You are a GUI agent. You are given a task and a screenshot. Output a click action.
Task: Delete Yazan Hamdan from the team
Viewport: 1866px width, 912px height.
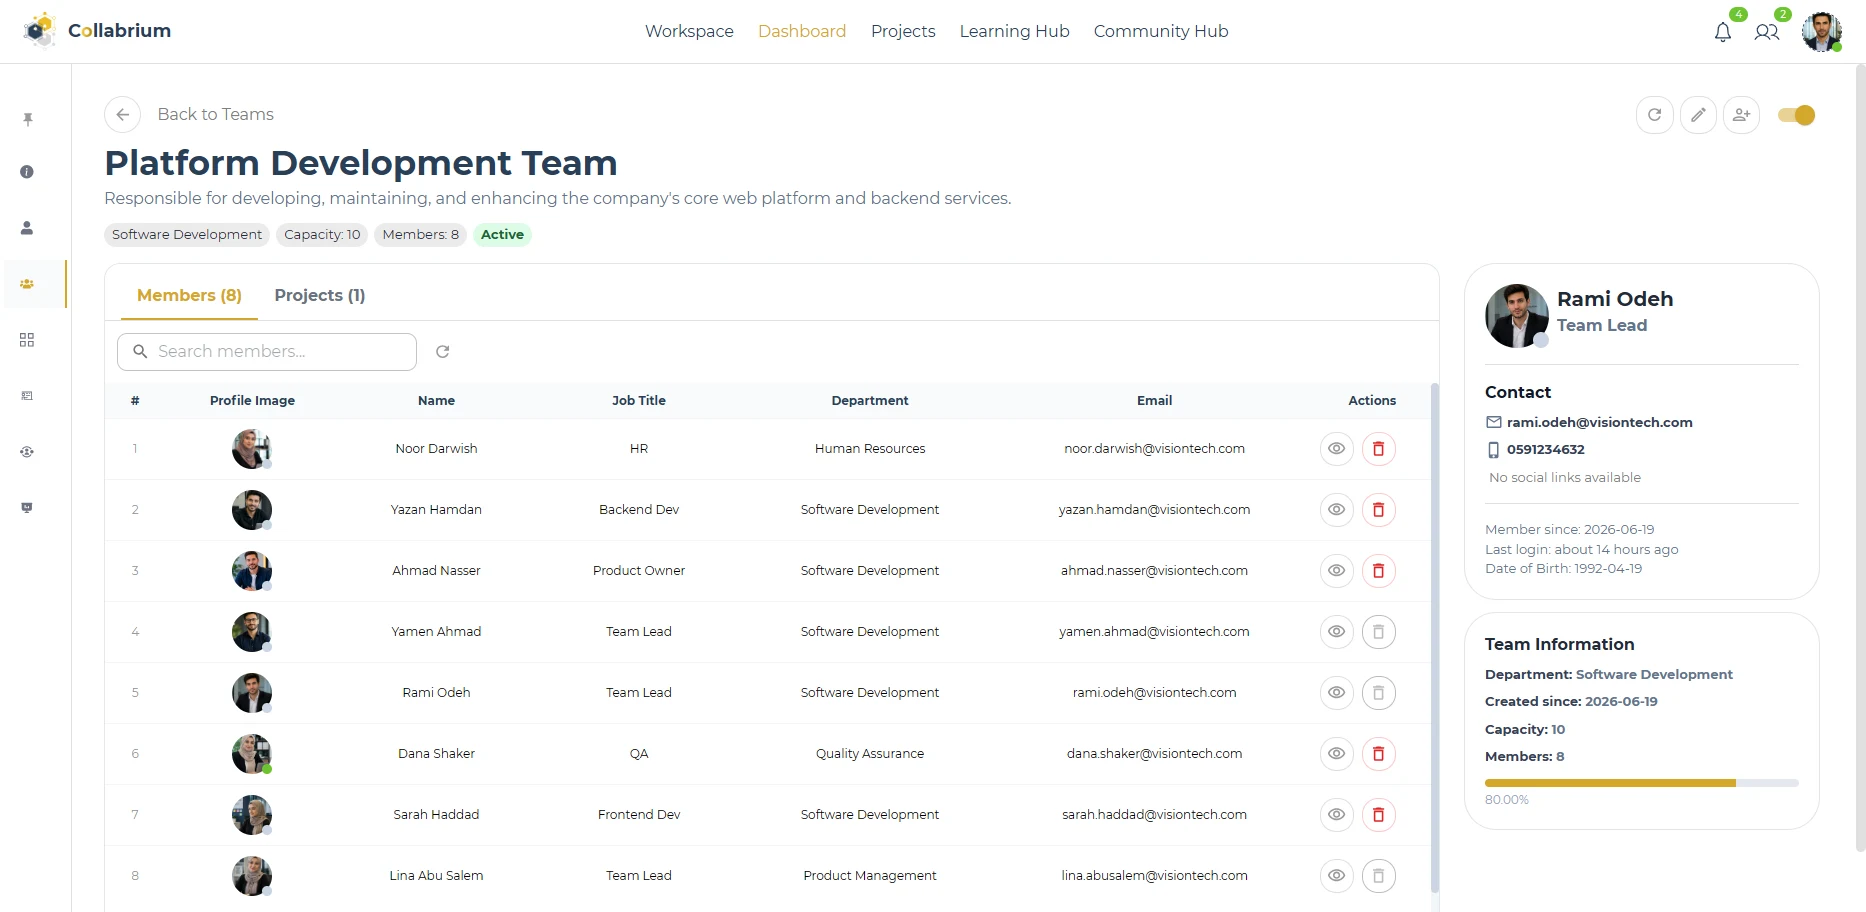click(1378, 510)
